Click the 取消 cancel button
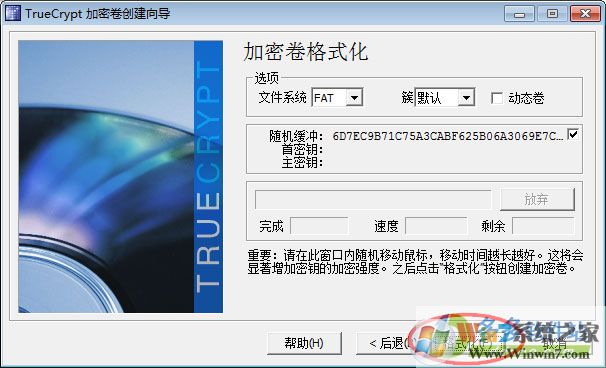Screen dimensions: 606x368 [x=555, y=343]
